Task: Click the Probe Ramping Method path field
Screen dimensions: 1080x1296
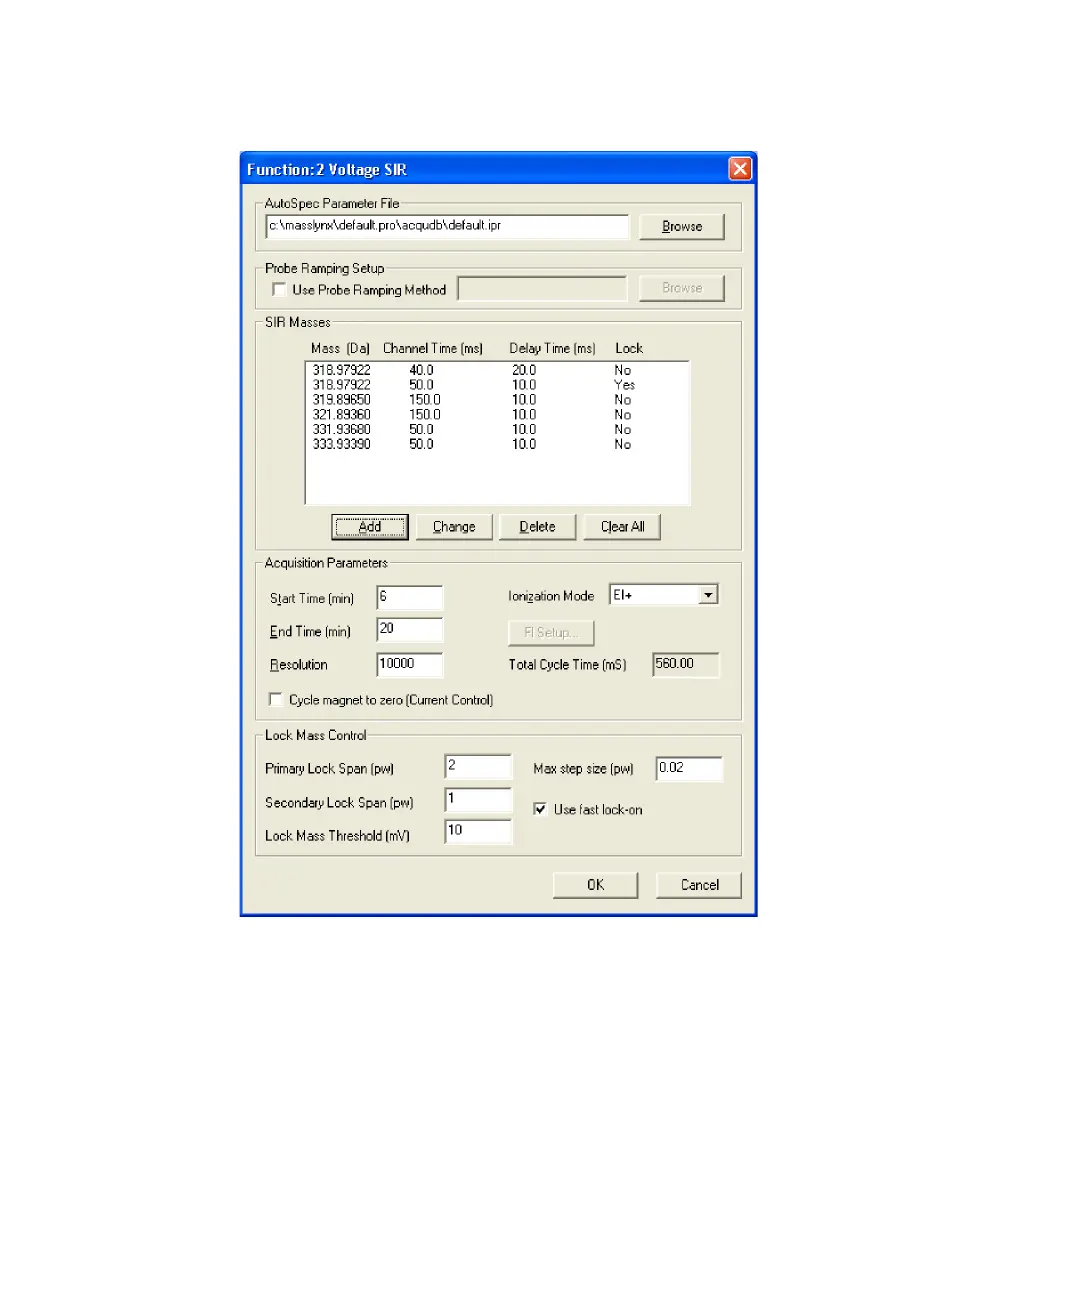Action: point(542,289)
